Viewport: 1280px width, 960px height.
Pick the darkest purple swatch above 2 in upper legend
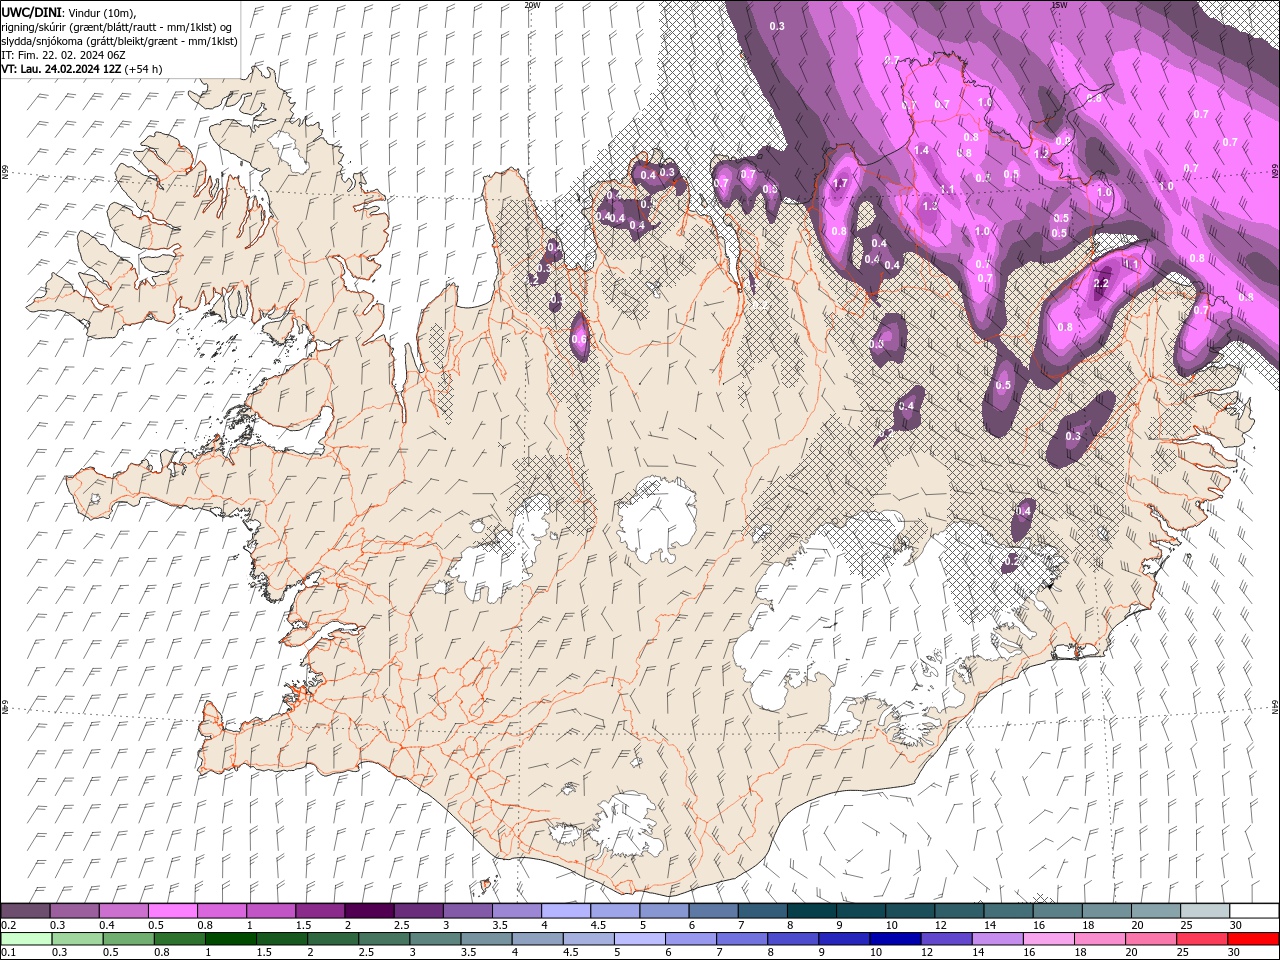pyautogui.click(x=370, y=911)
